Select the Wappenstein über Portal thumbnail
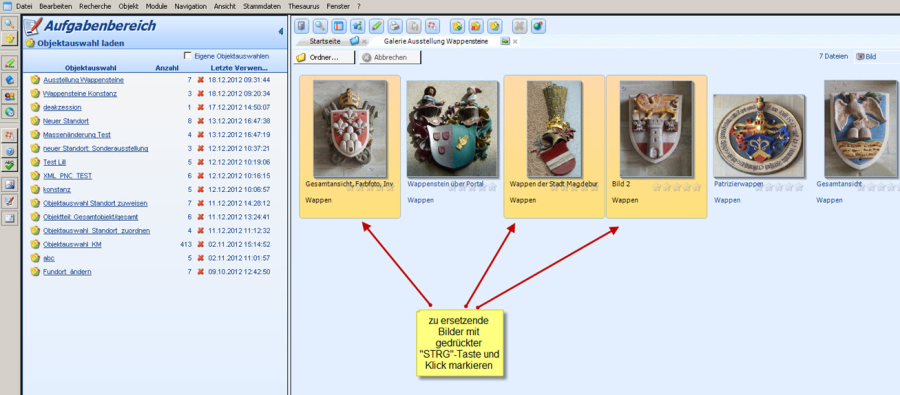The width and height of the screenshot is (900, 395). point(452,128)
